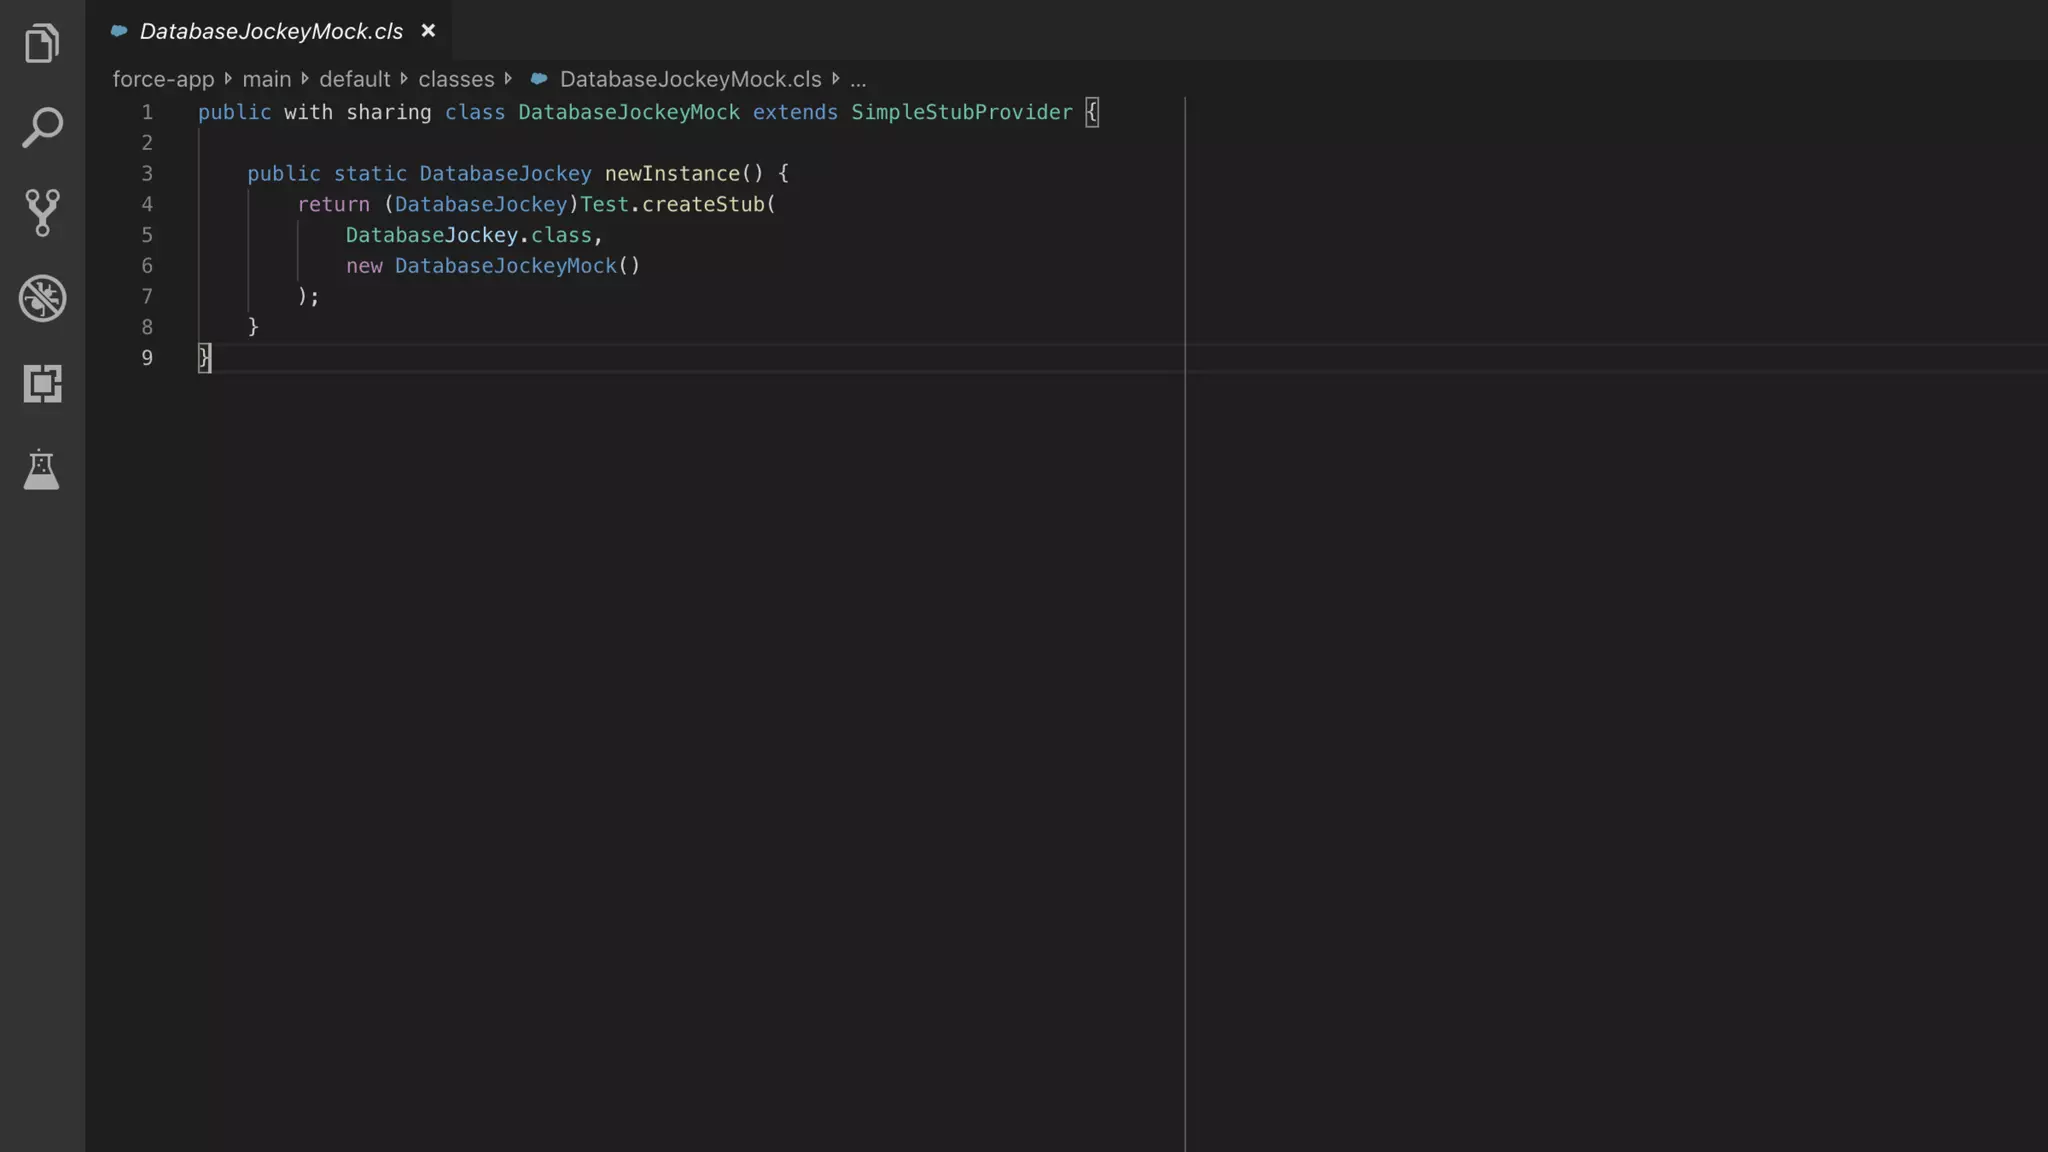Close the DatabaseJockeyMock.cls tab
Screen dimensions: 2048x1152
coord(428,31)
